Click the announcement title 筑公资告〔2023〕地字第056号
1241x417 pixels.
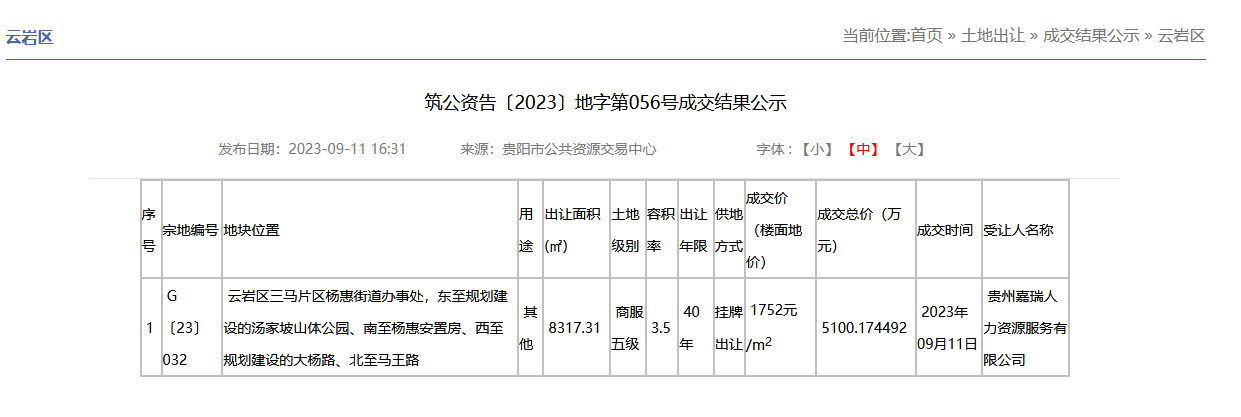point(605,102)
